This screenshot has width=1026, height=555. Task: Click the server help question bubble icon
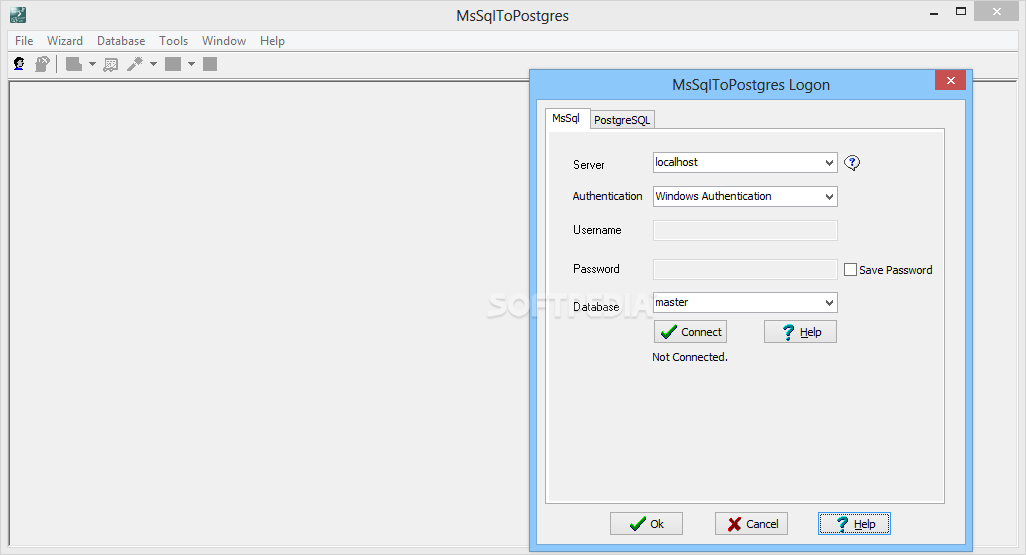coord(852,162)
